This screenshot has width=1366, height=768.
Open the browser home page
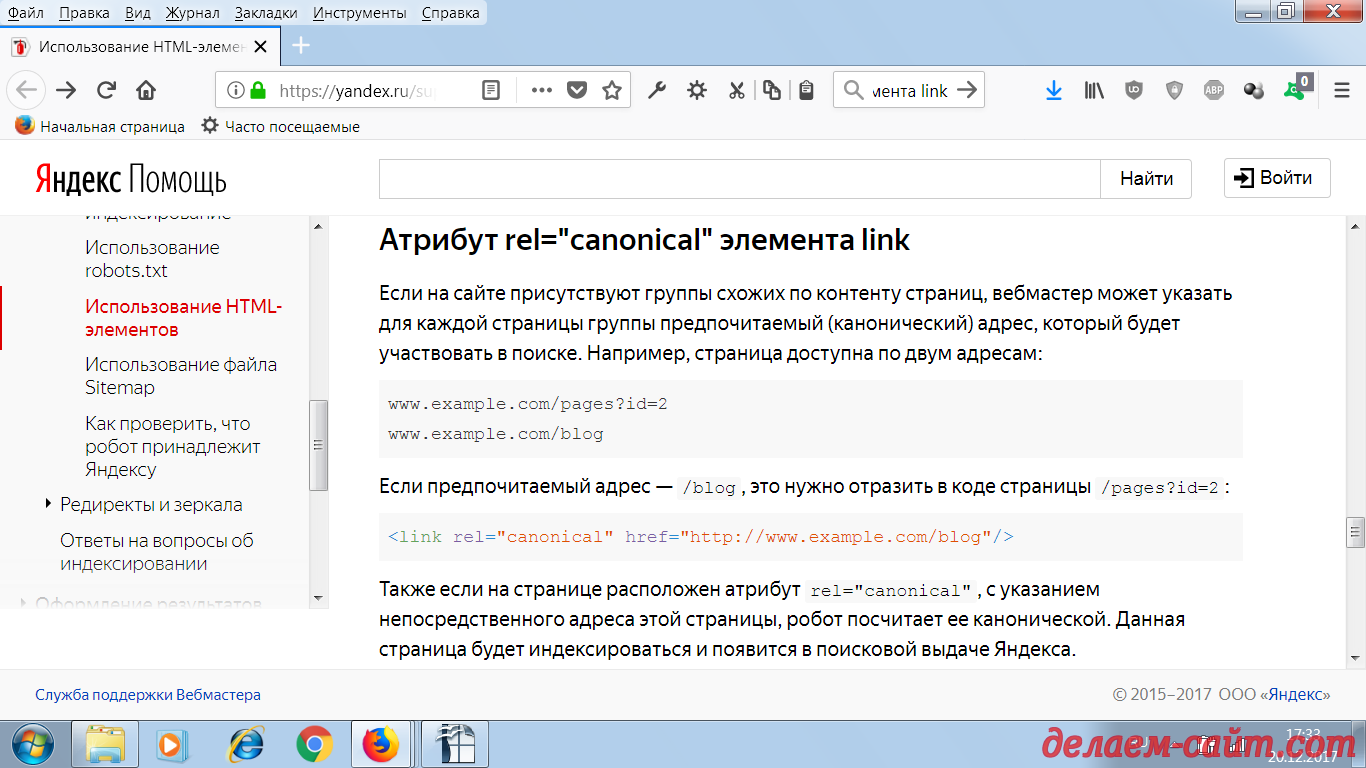(x=146, y=90)
